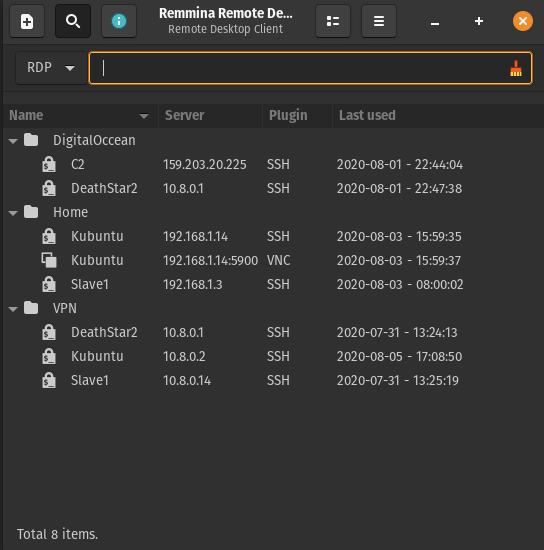Switch view mode with the list-view icon
Viewport: 544px width, 550px height.
333,21
